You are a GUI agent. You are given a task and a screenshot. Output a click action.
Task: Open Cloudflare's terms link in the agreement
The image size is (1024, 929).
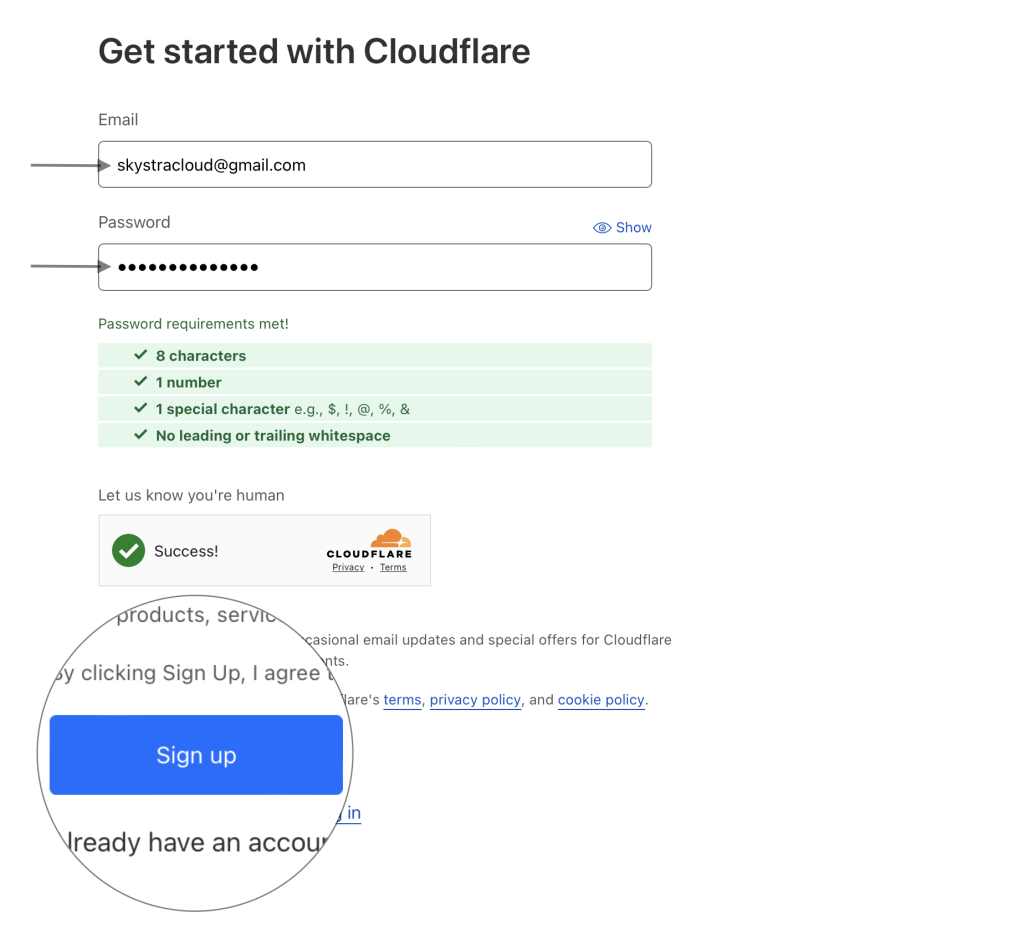pyautogui.click(x=402, y=700)
